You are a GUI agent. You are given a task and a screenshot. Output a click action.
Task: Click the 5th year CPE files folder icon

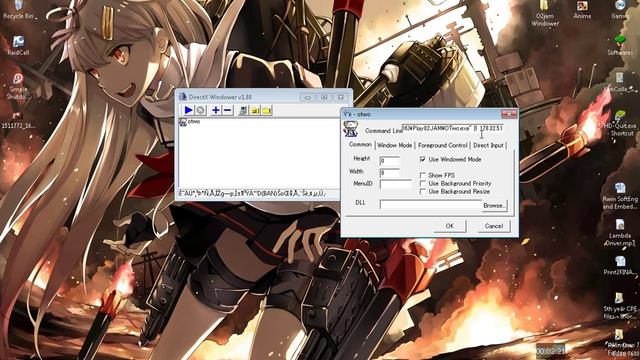(x=620, y=305)
